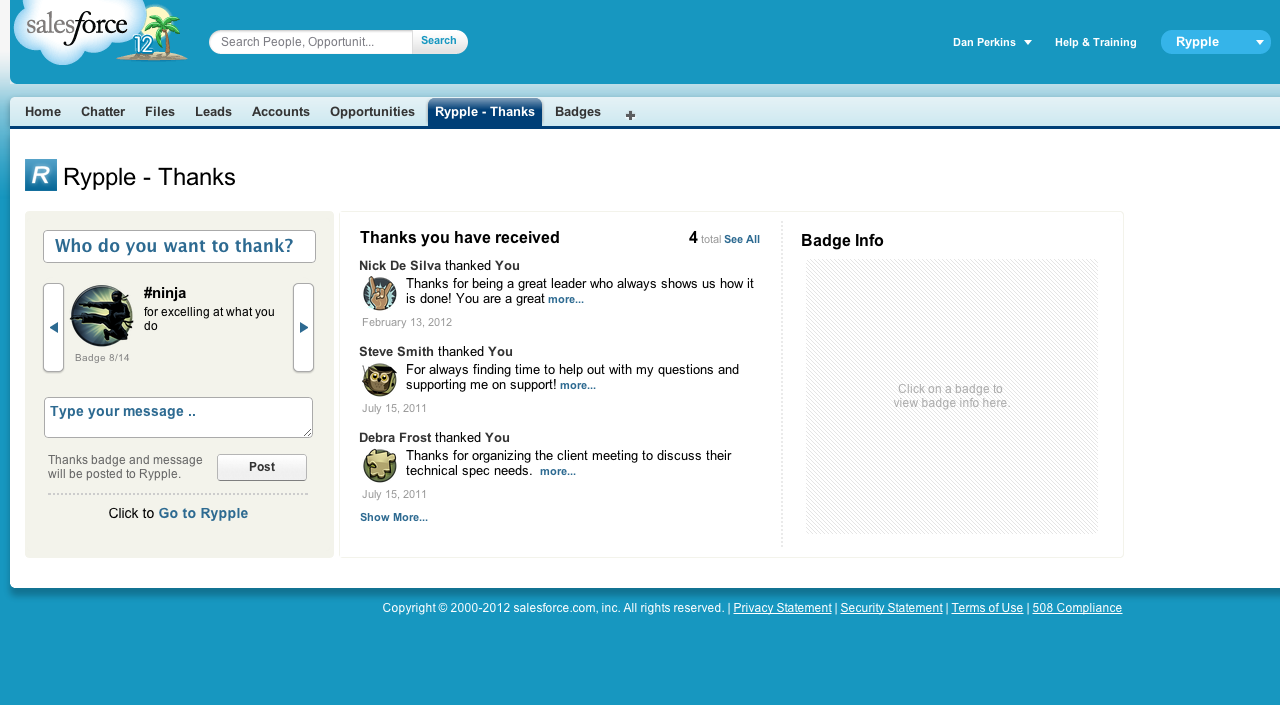Open the Opportunities tab
Screen dimensions: 1280x705
(x=372, y=112)
